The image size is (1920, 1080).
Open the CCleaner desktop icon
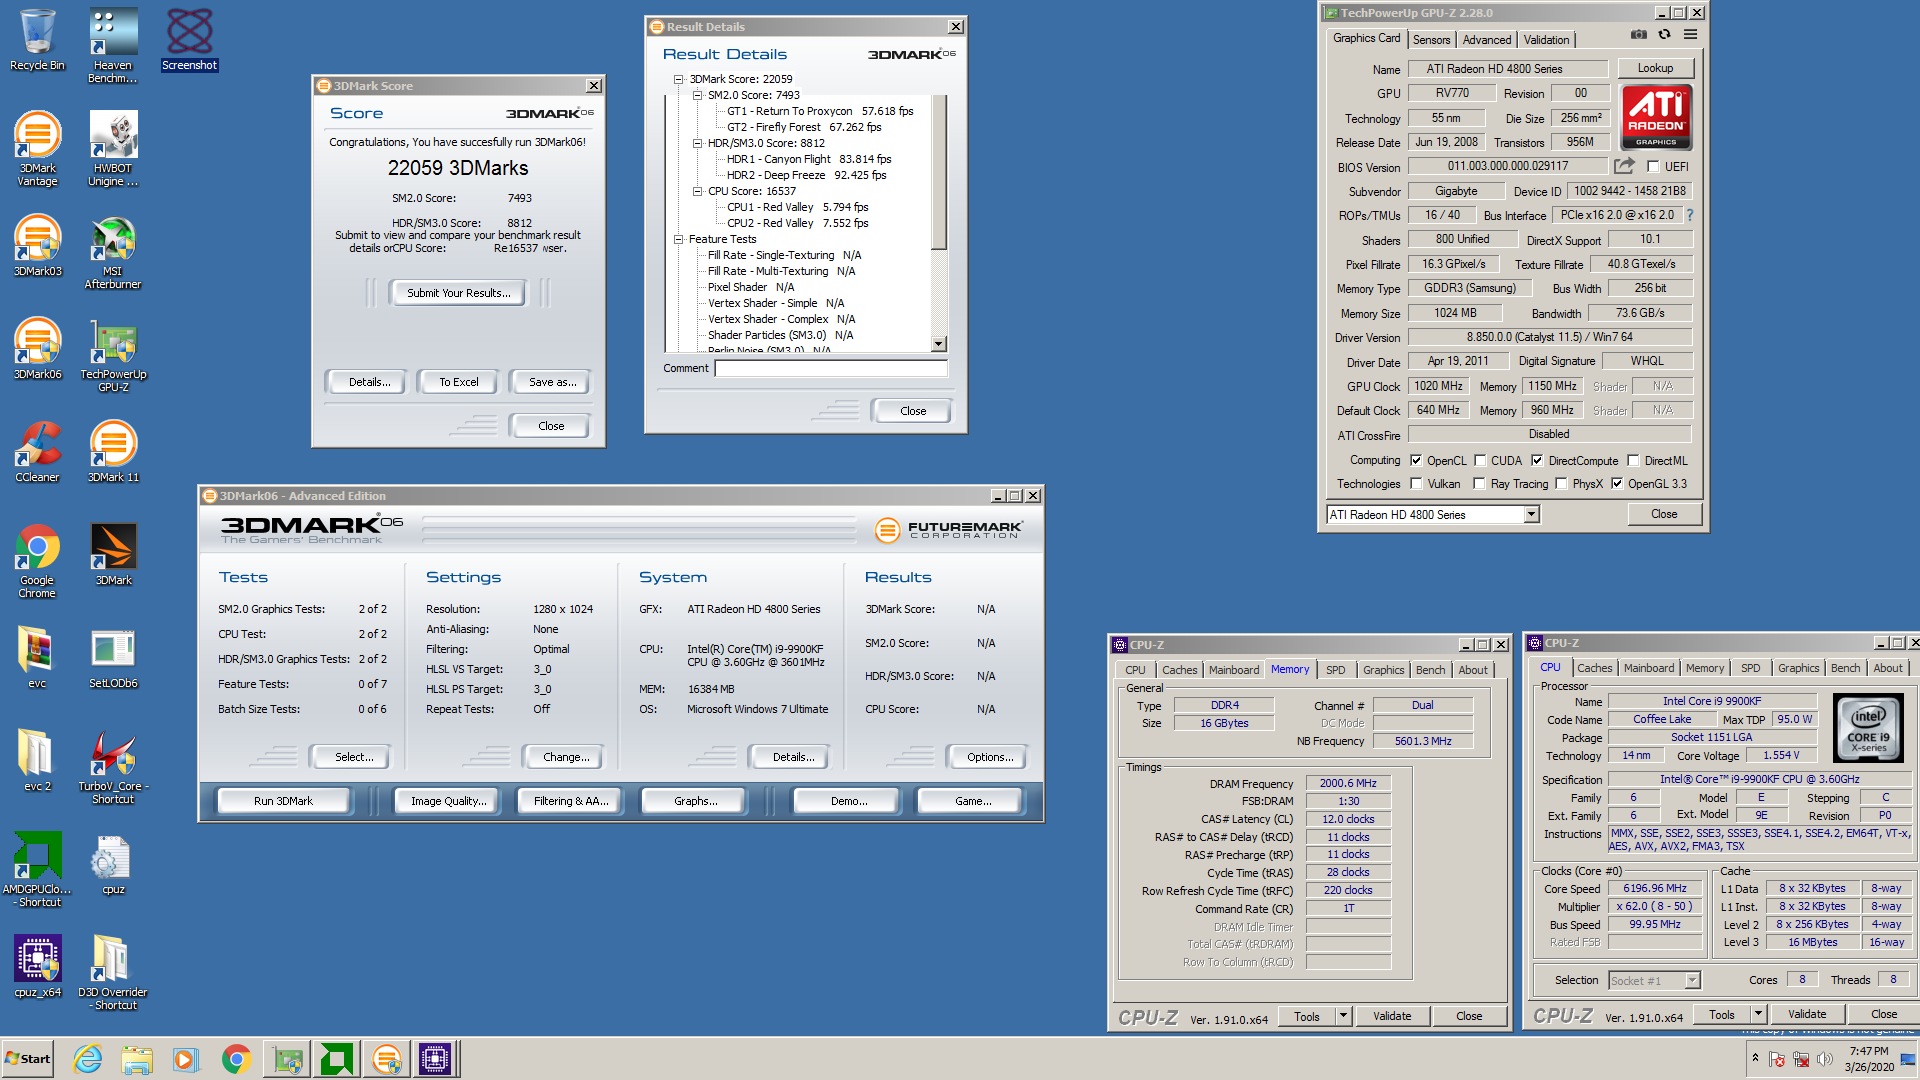tap(37, 452)
